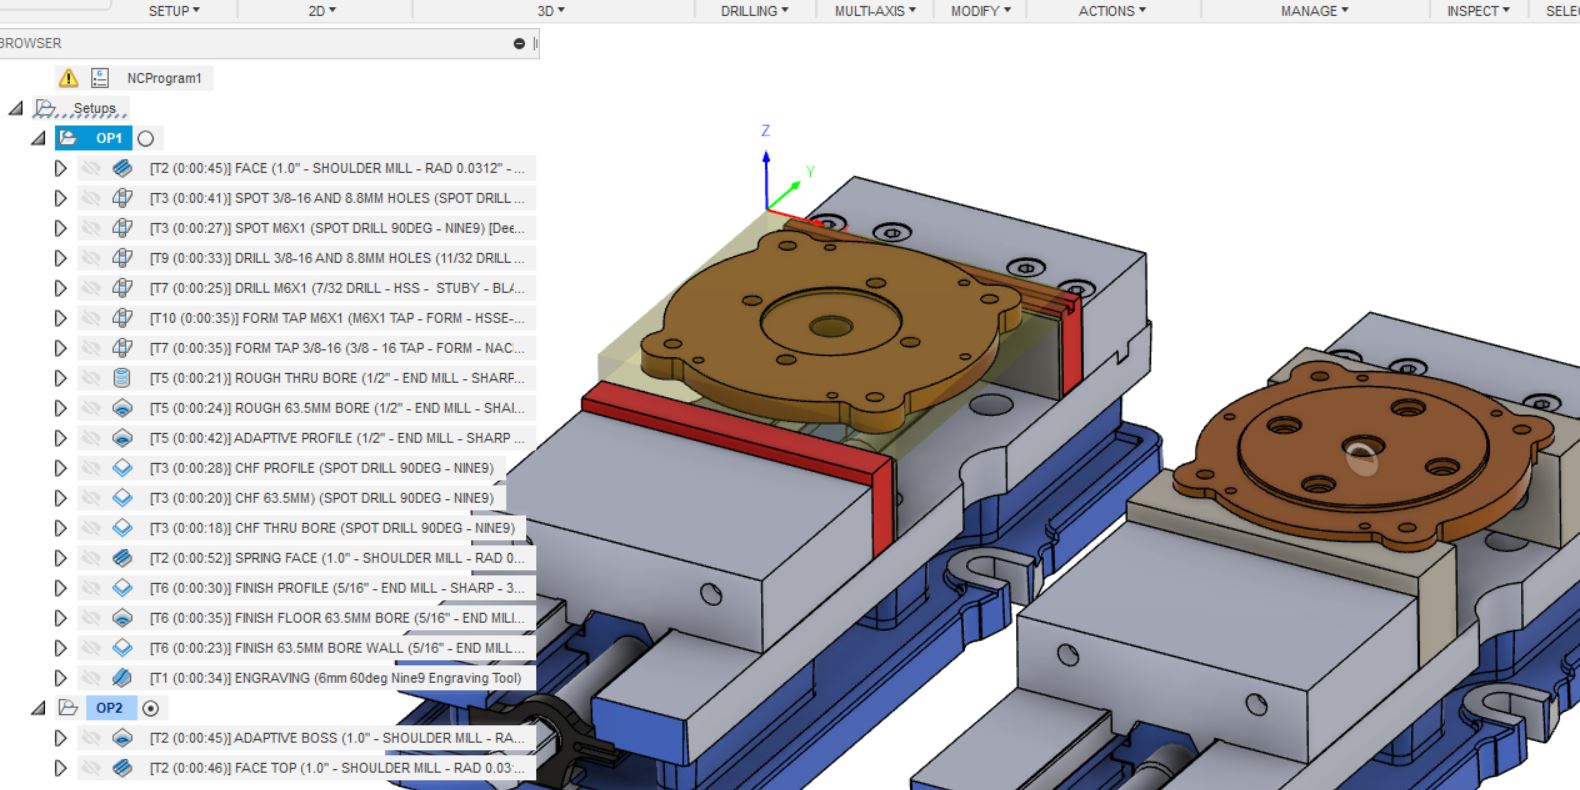Collapse the OP2 setup node
Screen dimensions: 1580x790
point(38,708)
